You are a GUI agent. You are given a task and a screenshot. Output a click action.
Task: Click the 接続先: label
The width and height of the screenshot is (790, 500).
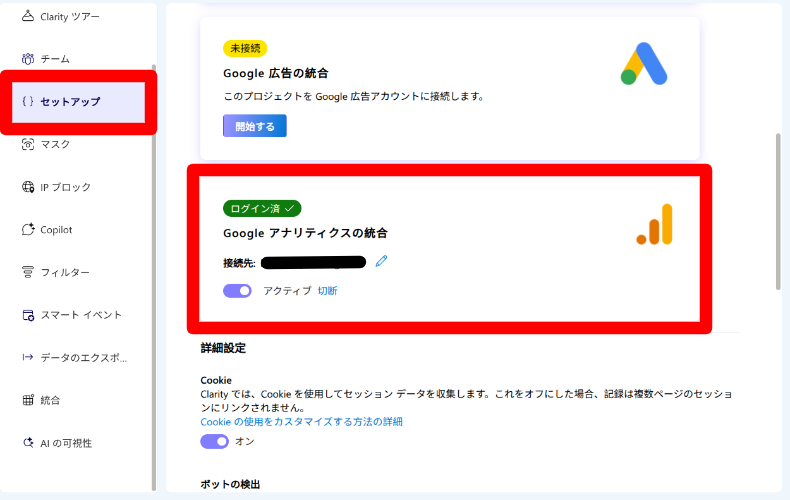click(239, 263)
